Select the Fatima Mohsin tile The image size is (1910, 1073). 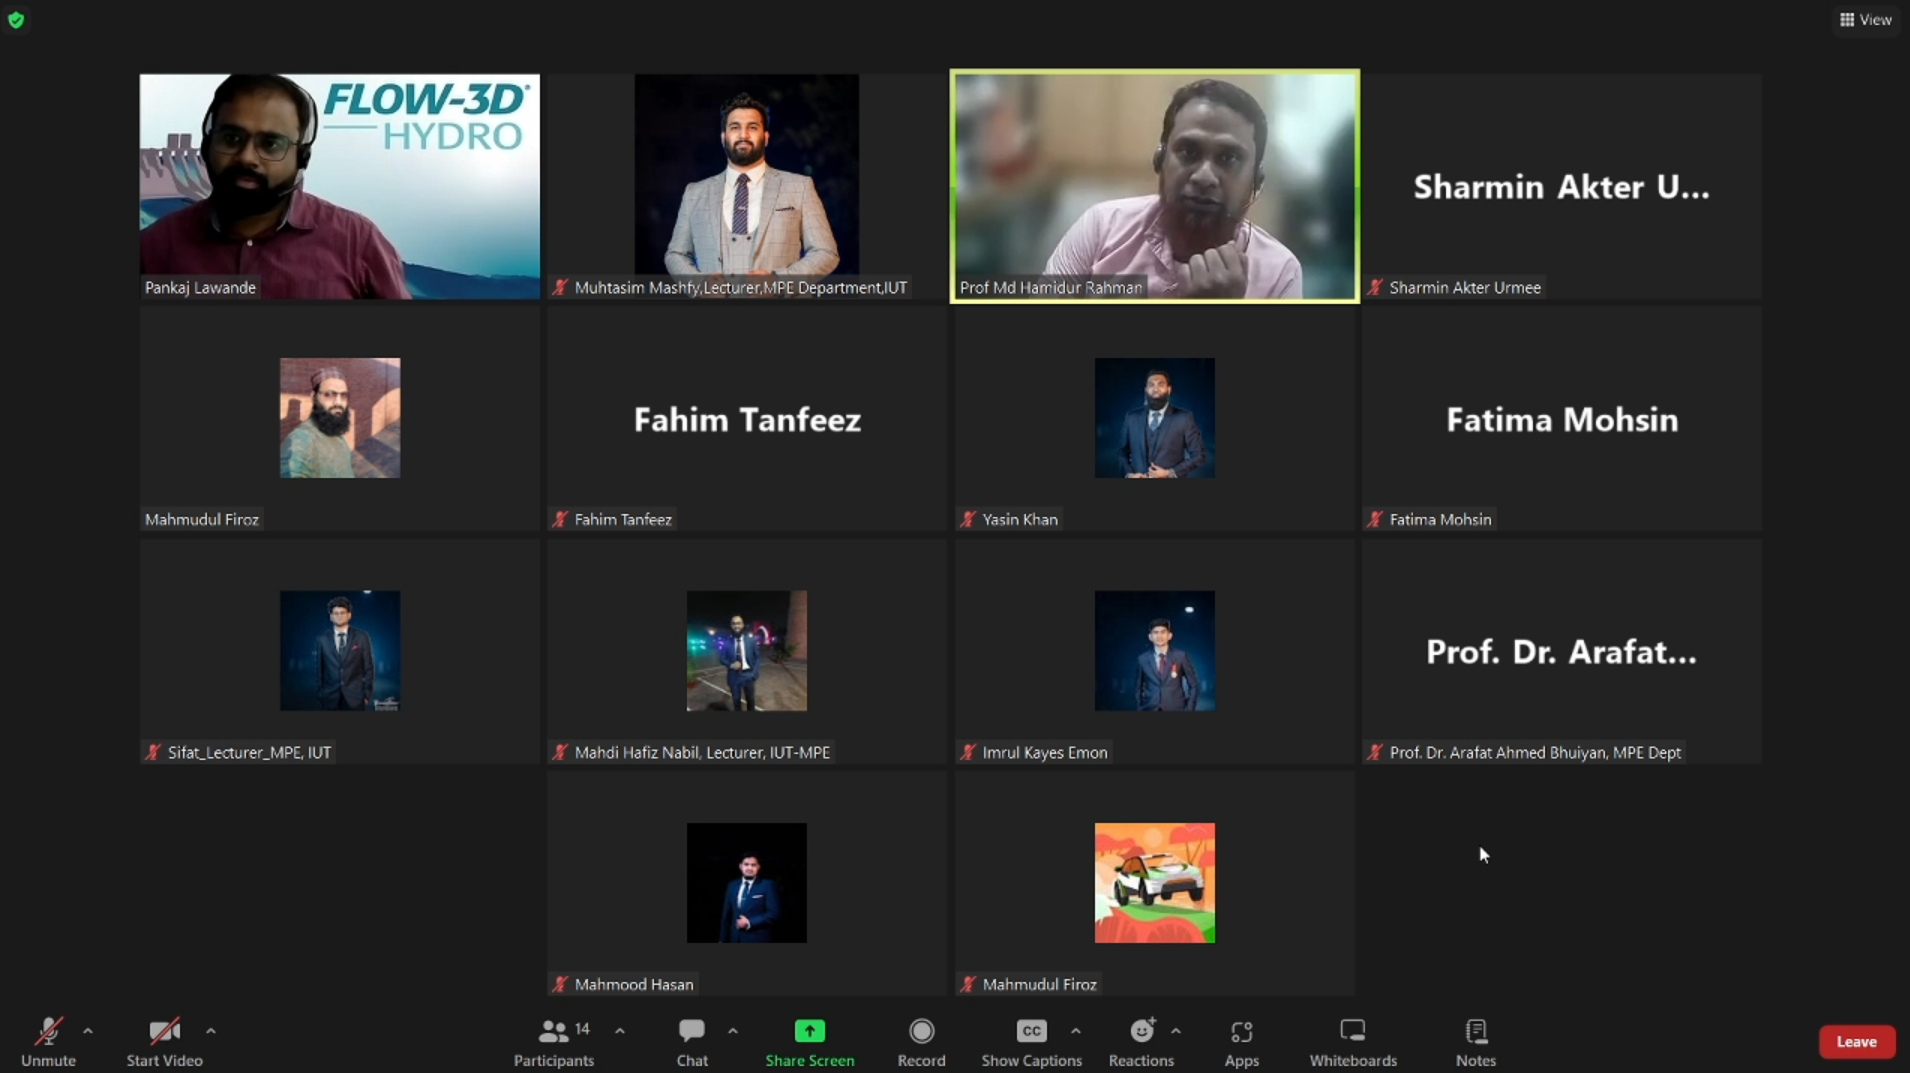(1561, 418)
